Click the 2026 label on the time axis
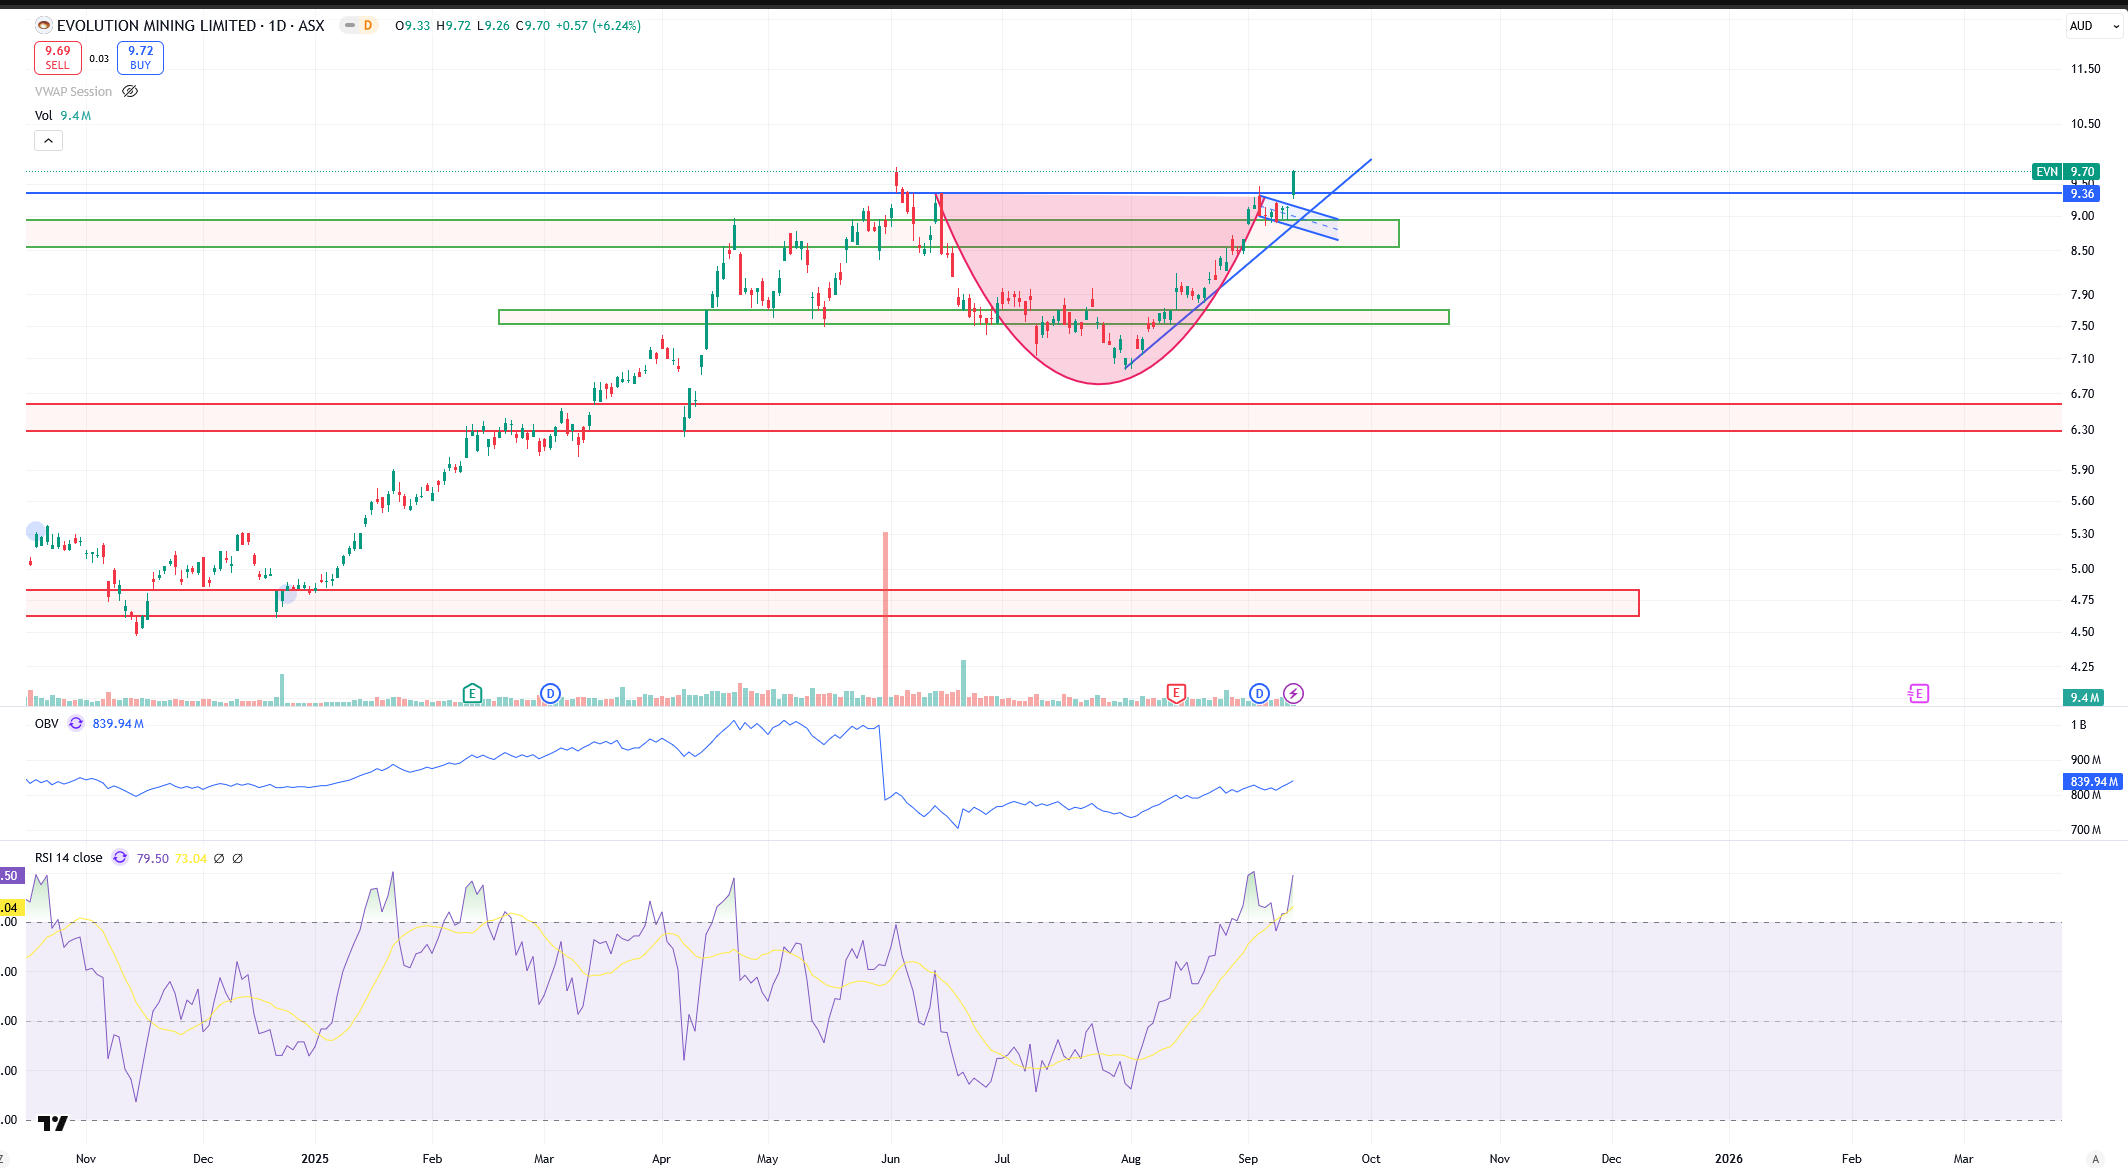 1729,1159
